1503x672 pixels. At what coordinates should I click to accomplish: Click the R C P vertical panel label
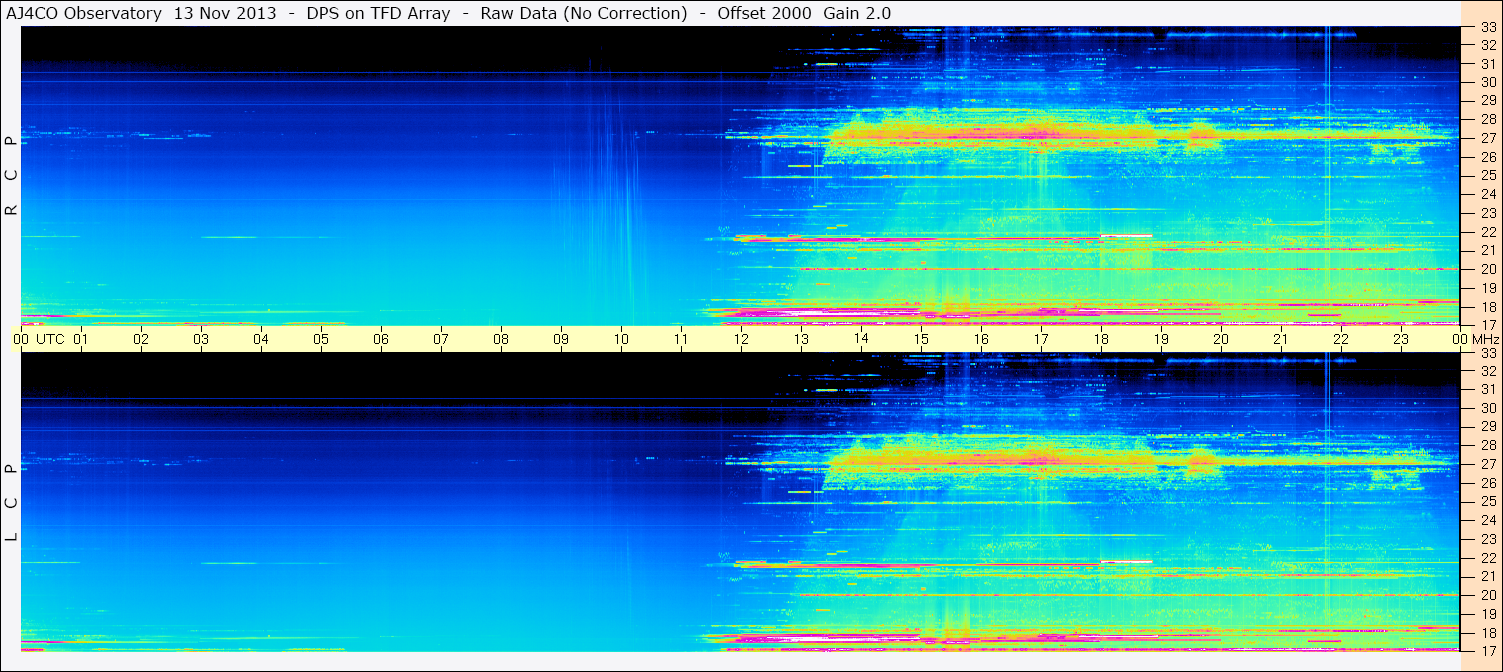pyautogui.click(x=11, y=176)
